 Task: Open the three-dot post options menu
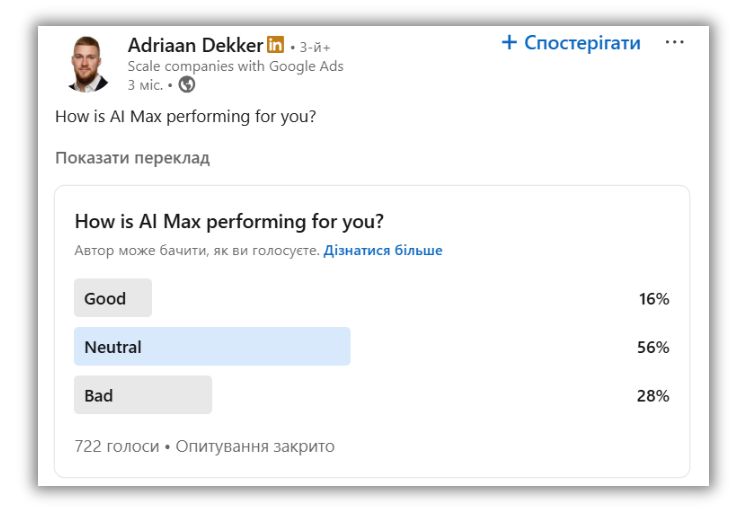[x=675, y=43]
